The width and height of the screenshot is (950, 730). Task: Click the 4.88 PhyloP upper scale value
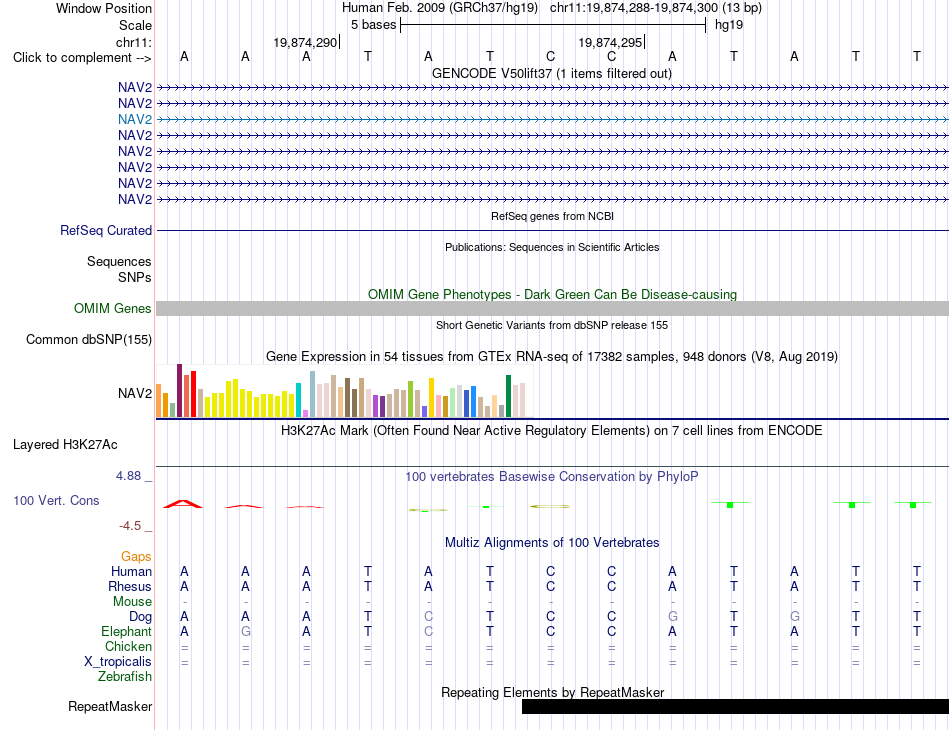point(128,476)
